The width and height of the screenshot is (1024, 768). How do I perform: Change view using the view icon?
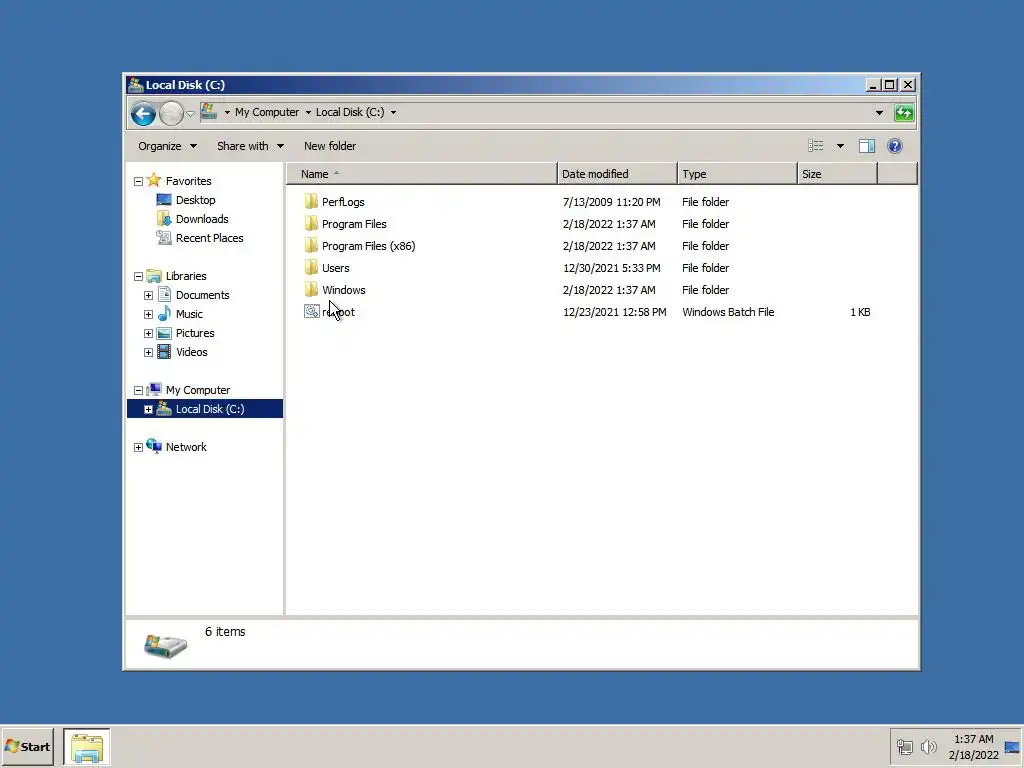pos(816,146)
